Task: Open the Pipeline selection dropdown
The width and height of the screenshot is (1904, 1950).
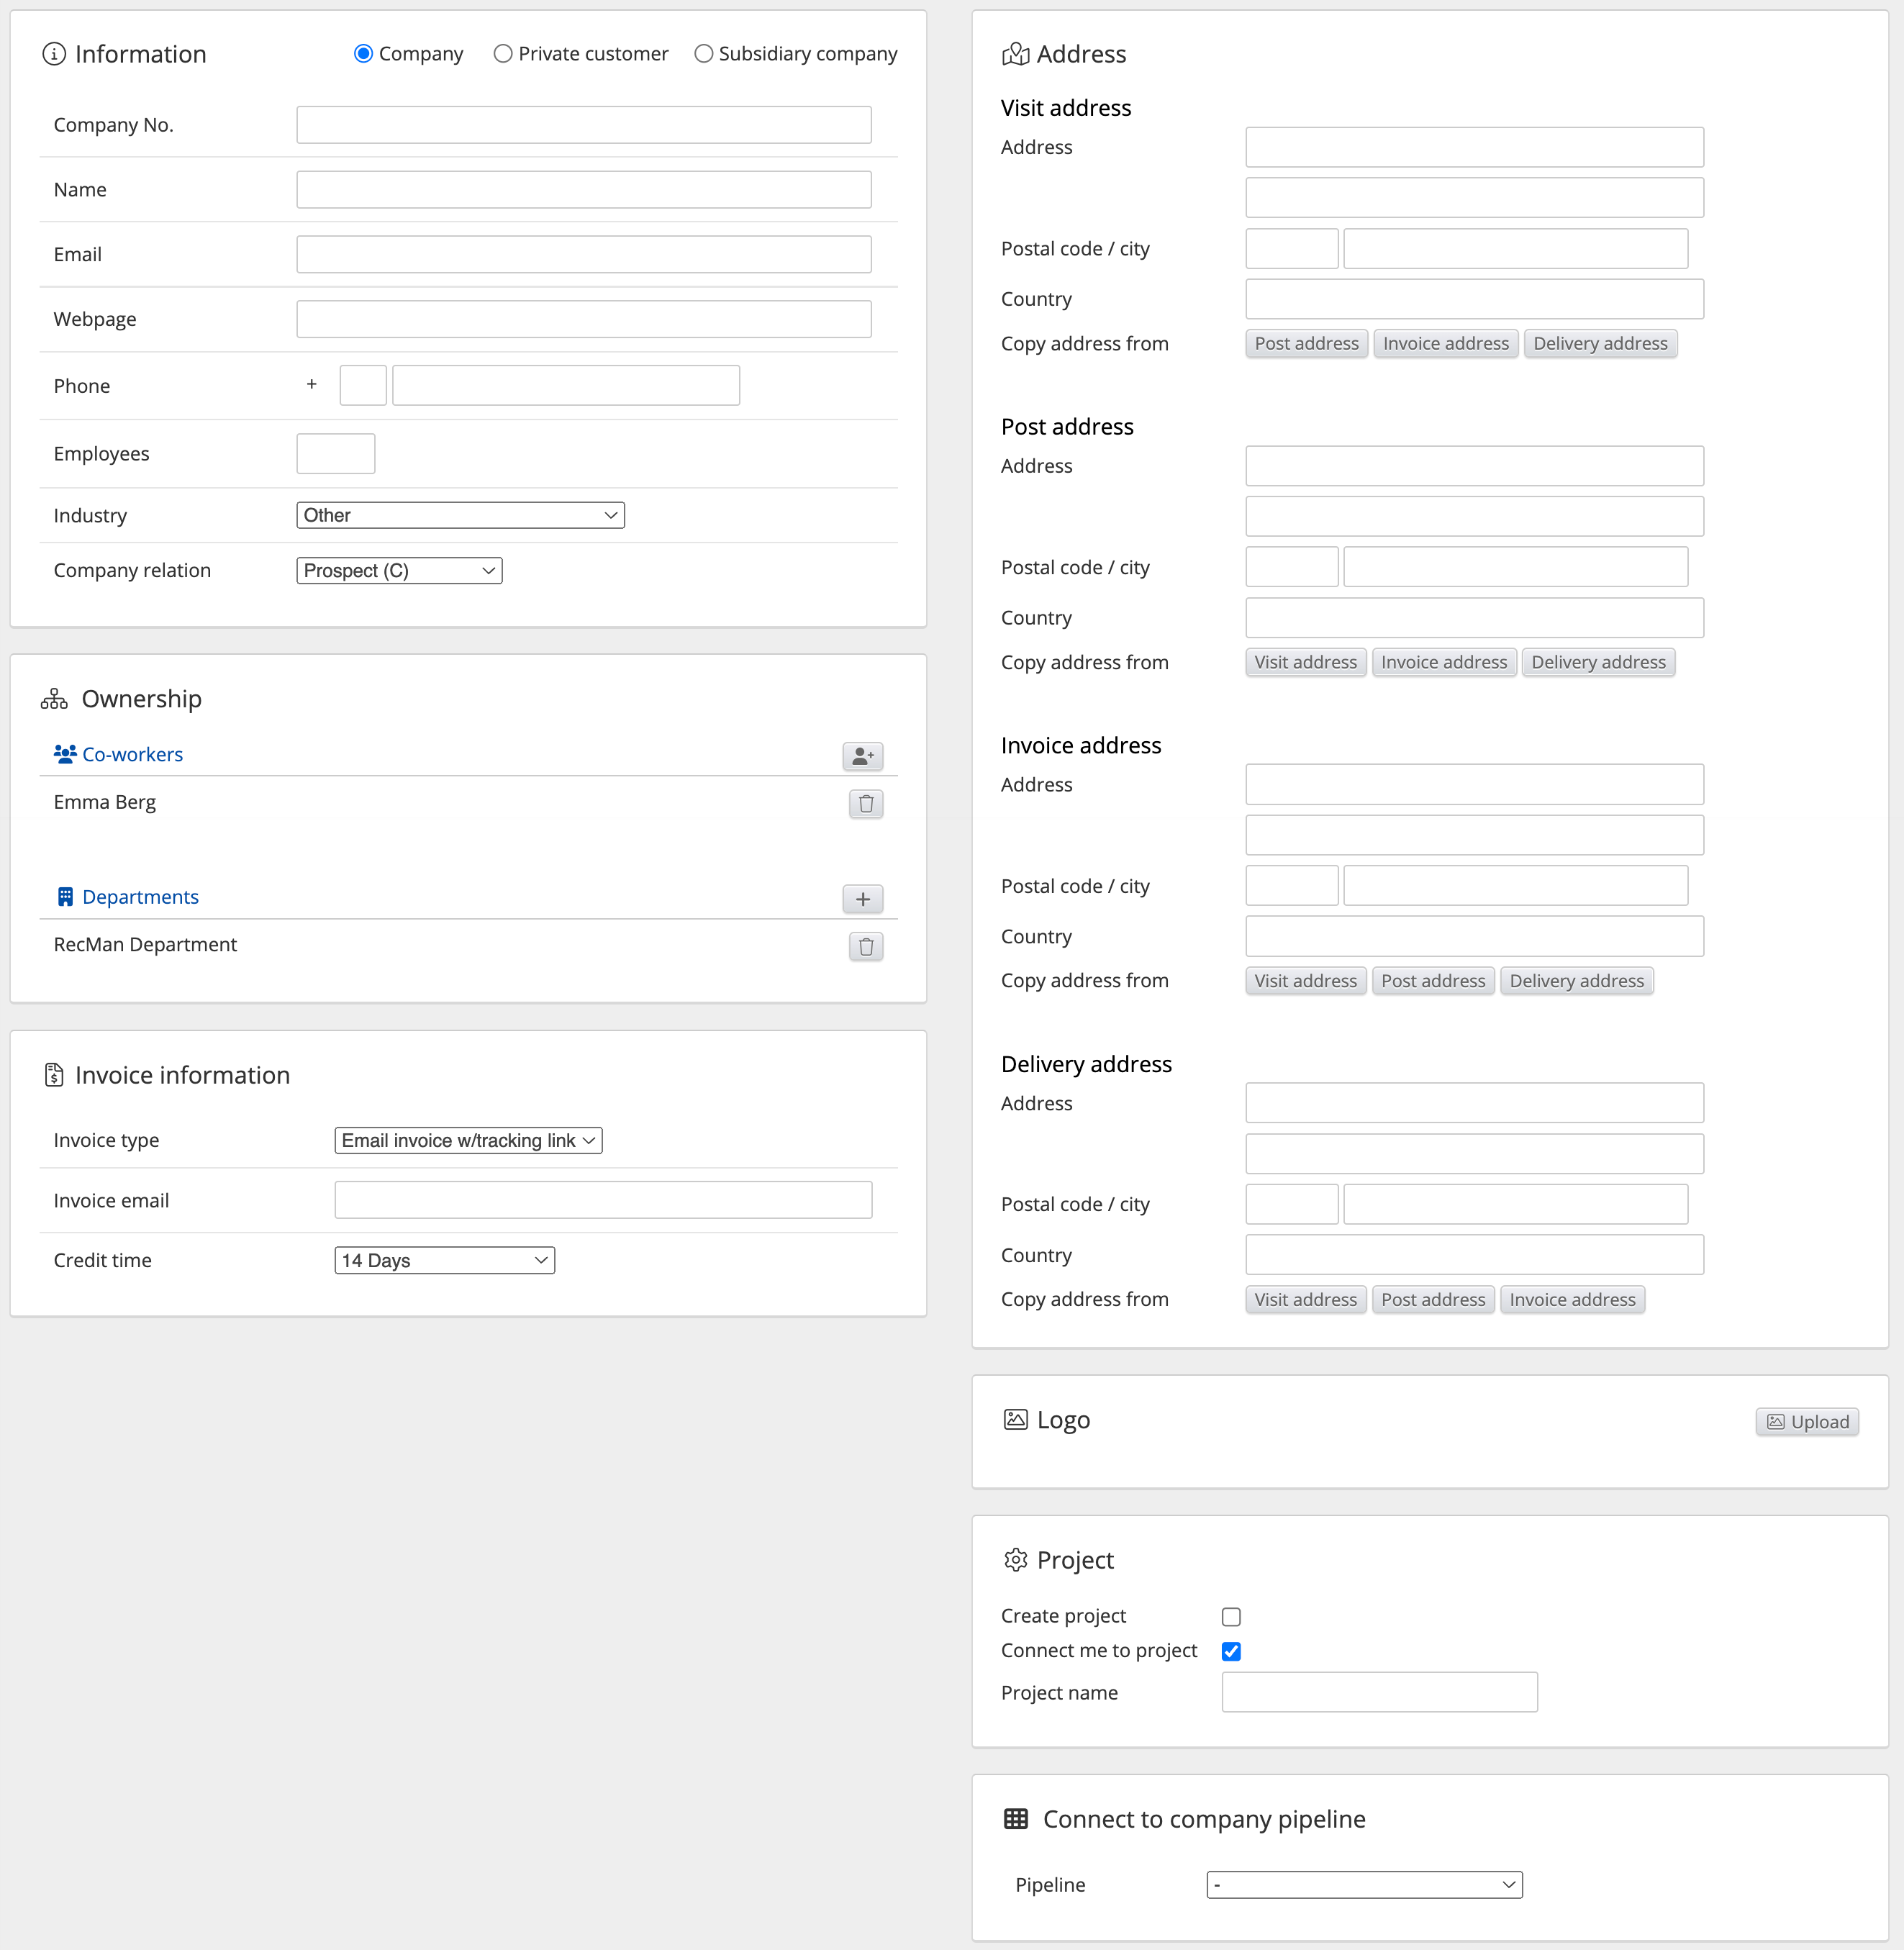Action: 1364,1885
